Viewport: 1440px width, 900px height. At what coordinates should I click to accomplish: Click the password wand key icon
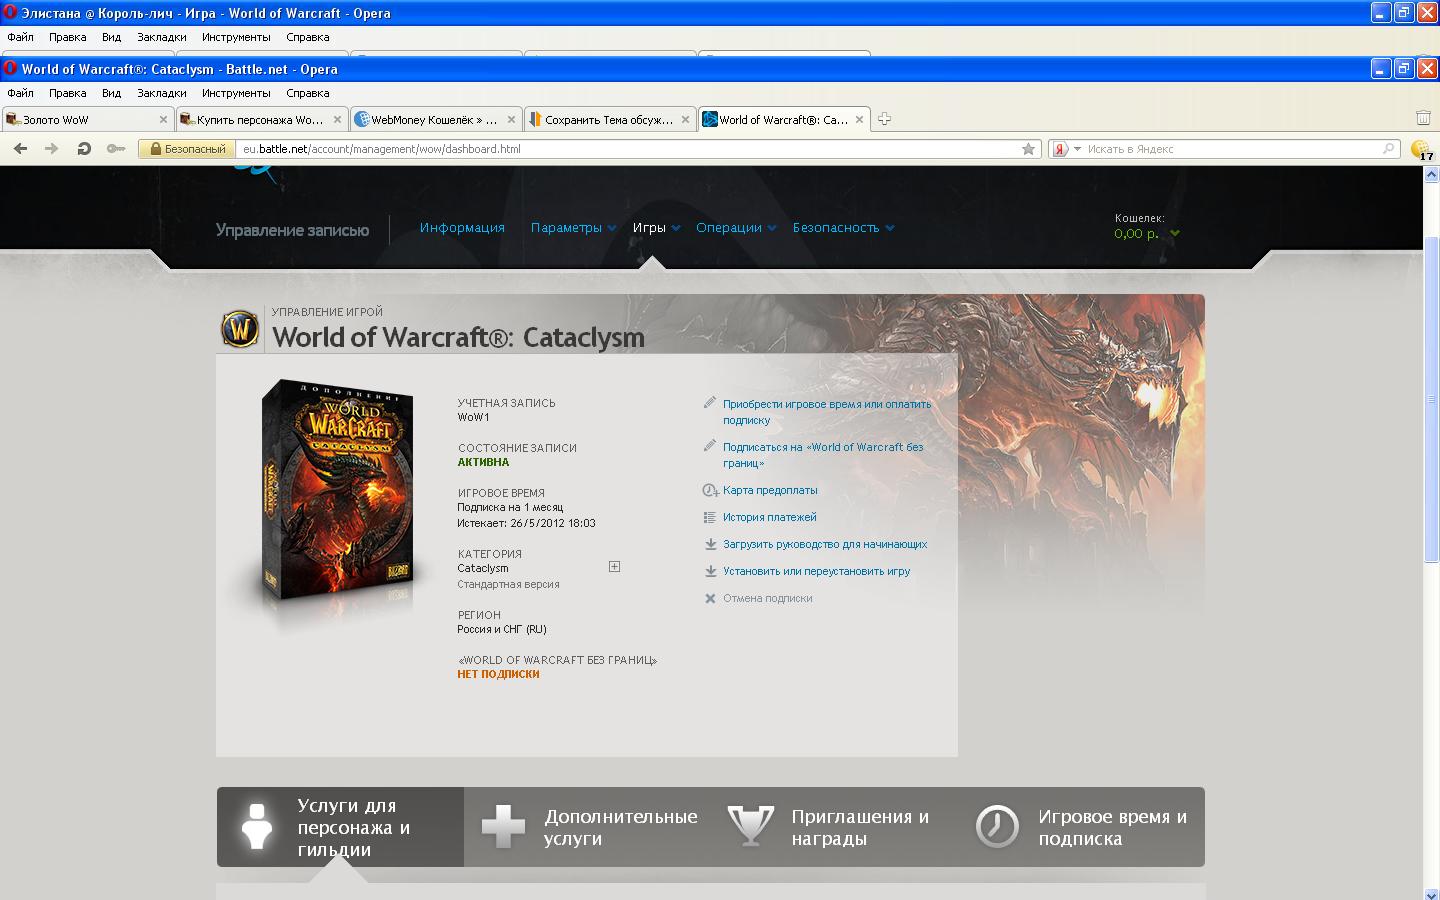pyautogui.click(x=116, y=149)
